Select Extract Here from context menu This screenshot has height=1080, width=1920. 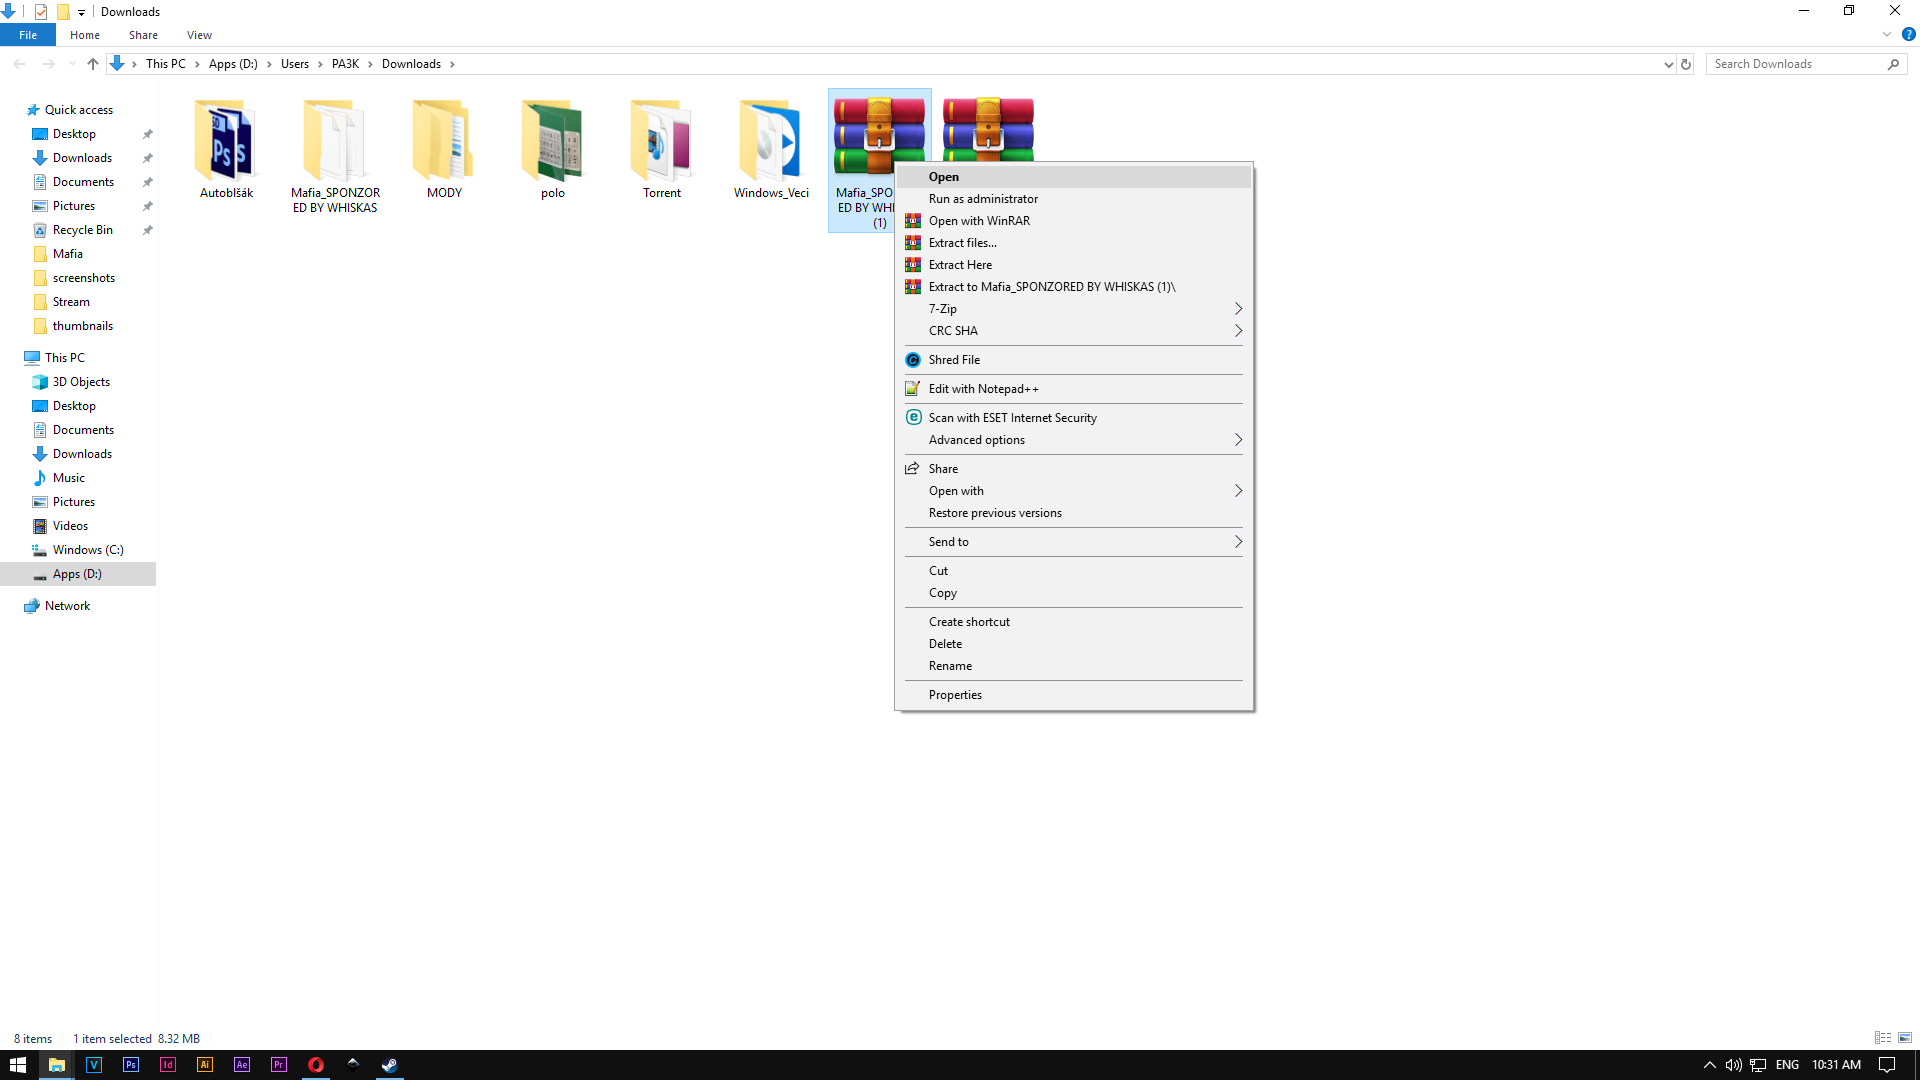(960, 265)
